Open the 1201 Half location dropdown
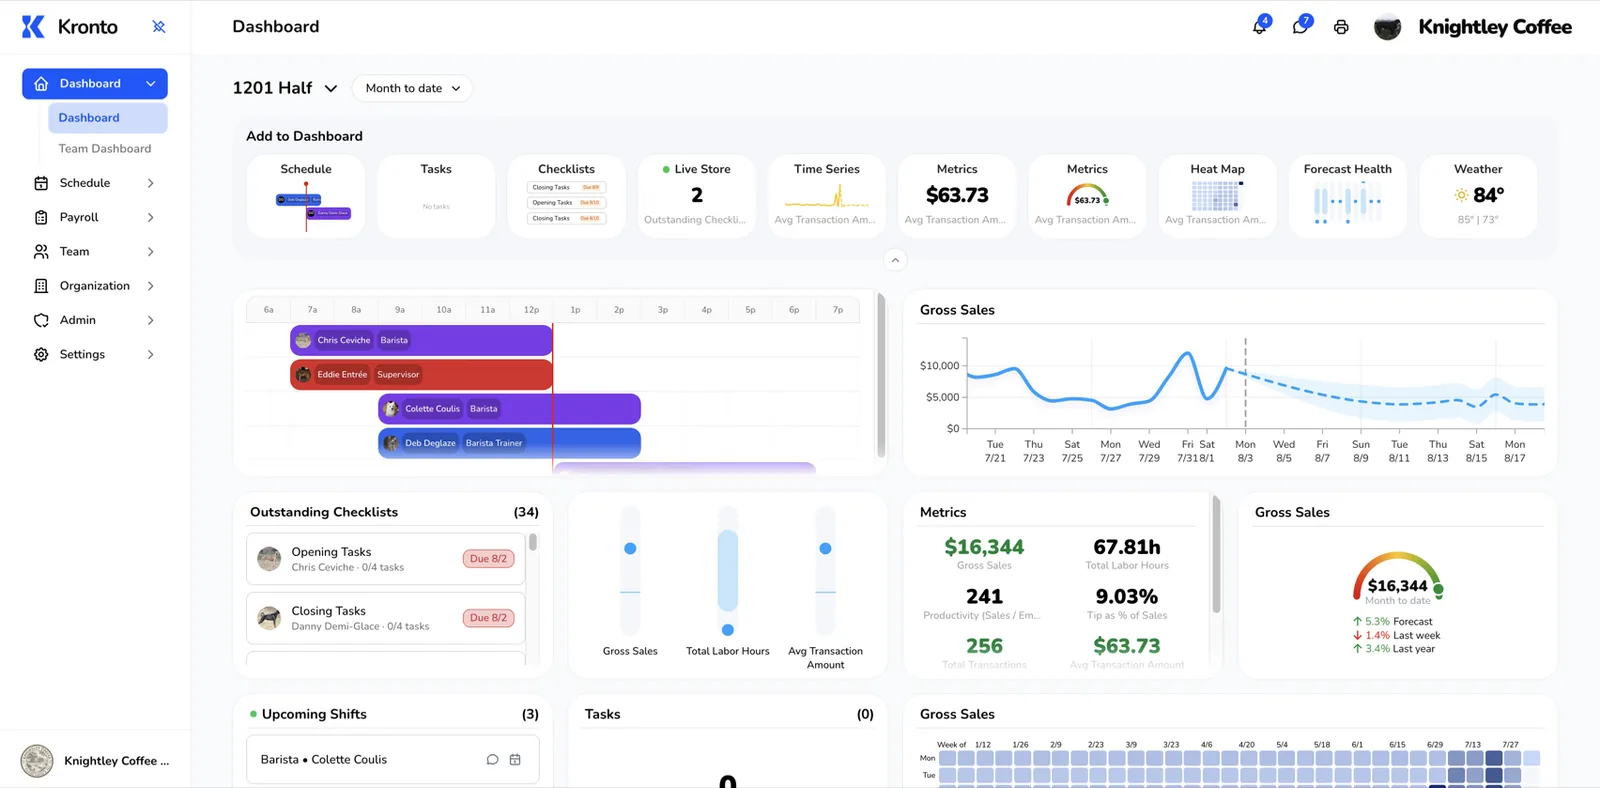This screenshot has height=788, width=1600. point(285,88)
